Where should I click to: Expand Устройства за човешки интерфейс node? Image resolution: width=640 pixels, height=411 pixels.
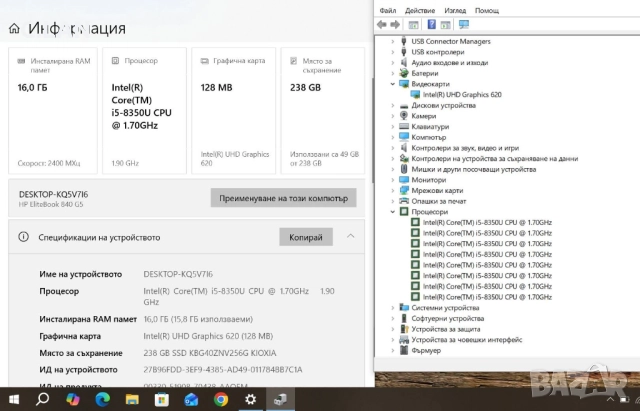click(393, 339)
